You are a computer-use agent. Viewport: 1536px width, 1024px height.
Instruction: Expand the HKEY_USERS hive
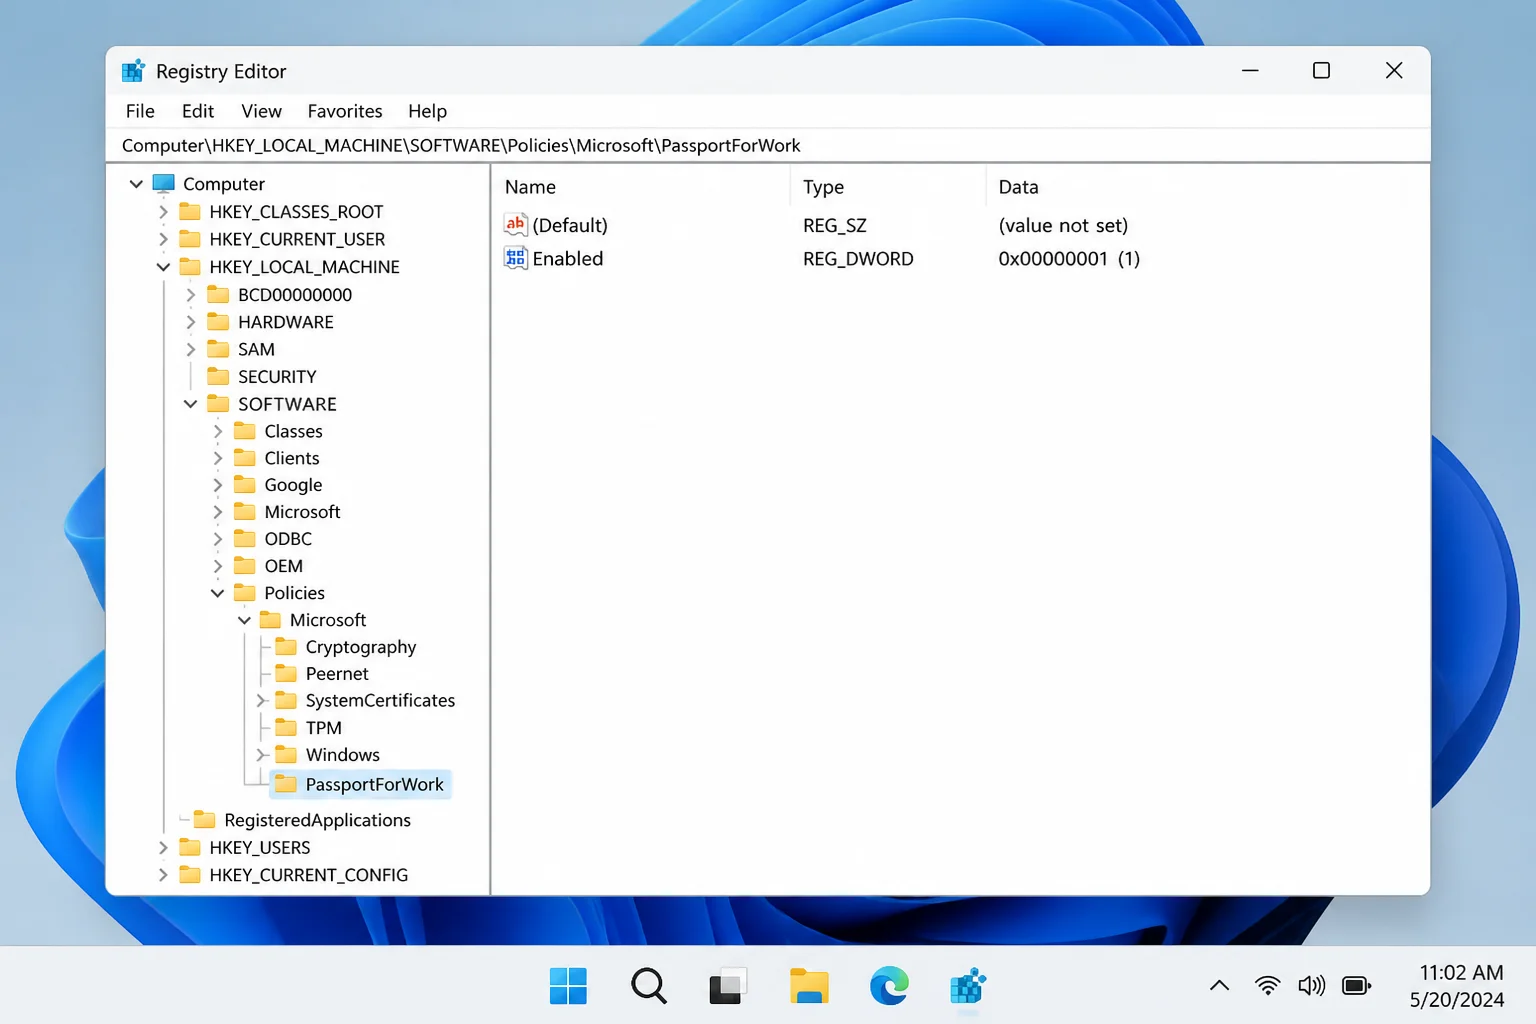point(163,848)
